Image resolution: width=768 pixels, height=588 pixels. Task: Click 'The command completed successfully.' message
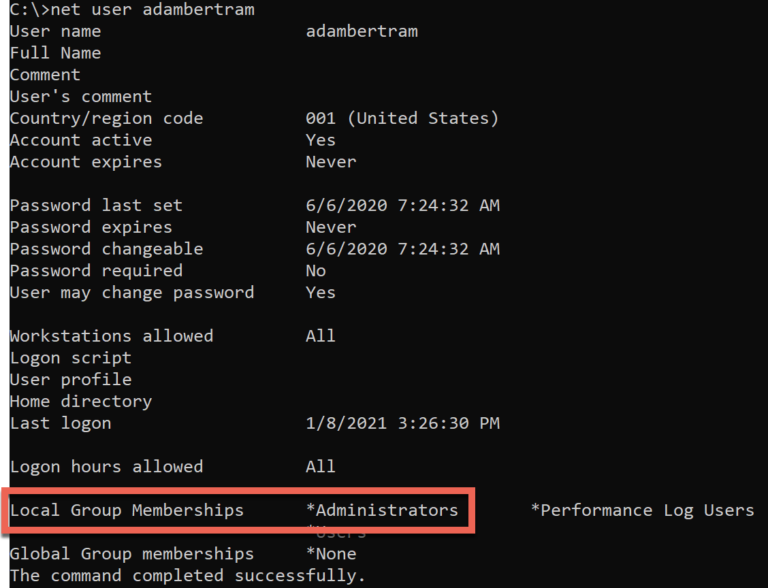[188, 576]
